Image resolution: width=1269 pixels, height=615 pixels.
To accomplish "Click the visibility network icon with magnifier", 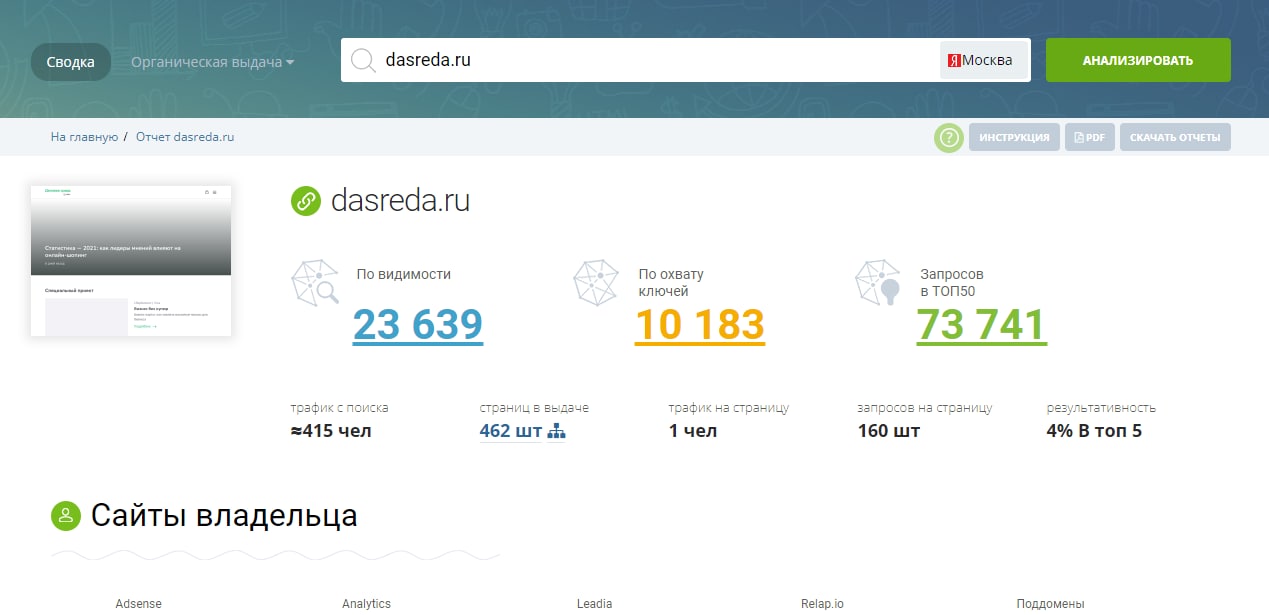I will tap(316, 283).
